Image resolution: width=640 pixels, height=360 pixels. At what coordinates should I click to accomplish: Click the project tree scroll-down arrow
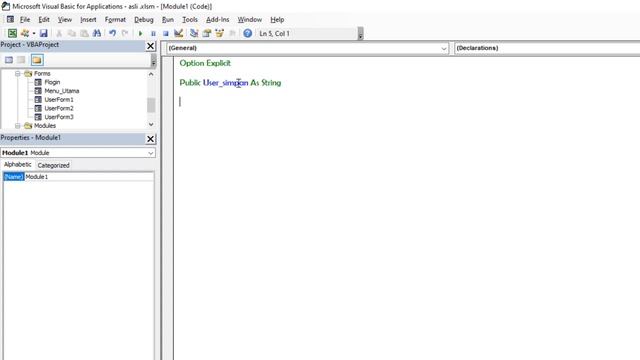point(151,124)
